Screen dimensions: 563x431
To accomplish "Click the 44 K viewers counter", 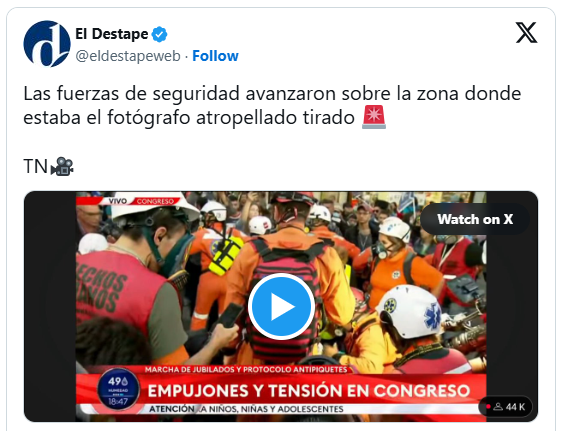I will [506, 407].
